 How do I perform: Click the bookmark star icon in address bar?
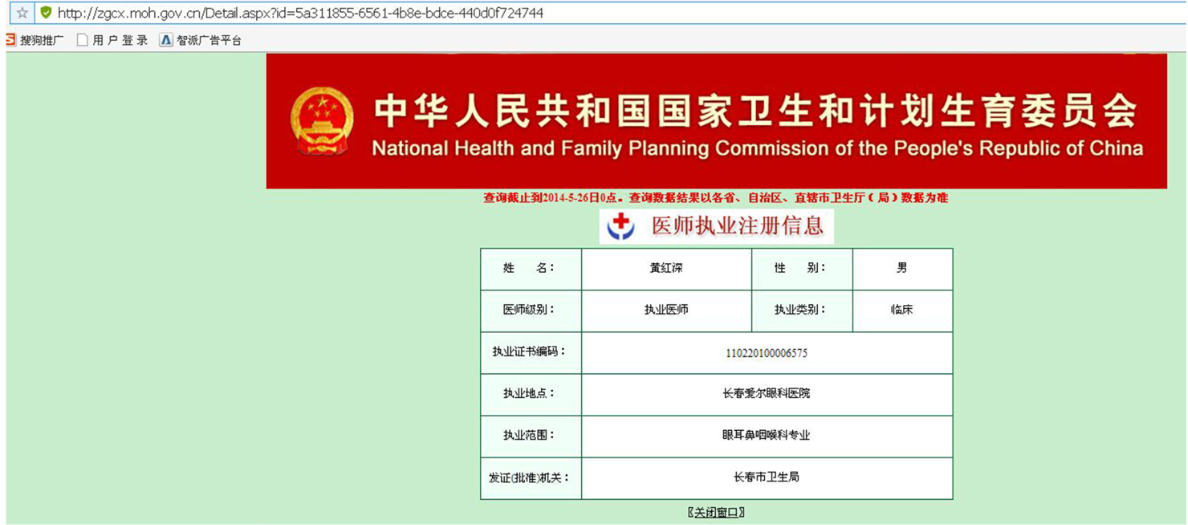click(x=23, y=13)
